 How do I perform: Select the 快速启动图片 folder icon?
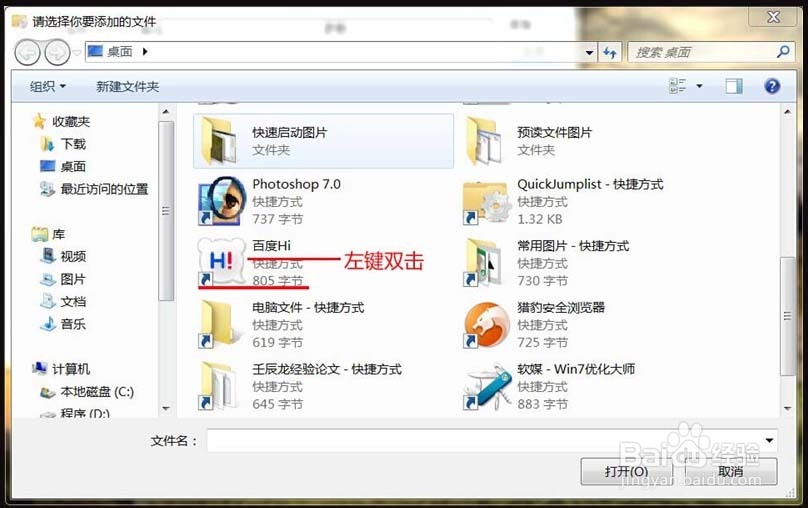coord(218,141)
